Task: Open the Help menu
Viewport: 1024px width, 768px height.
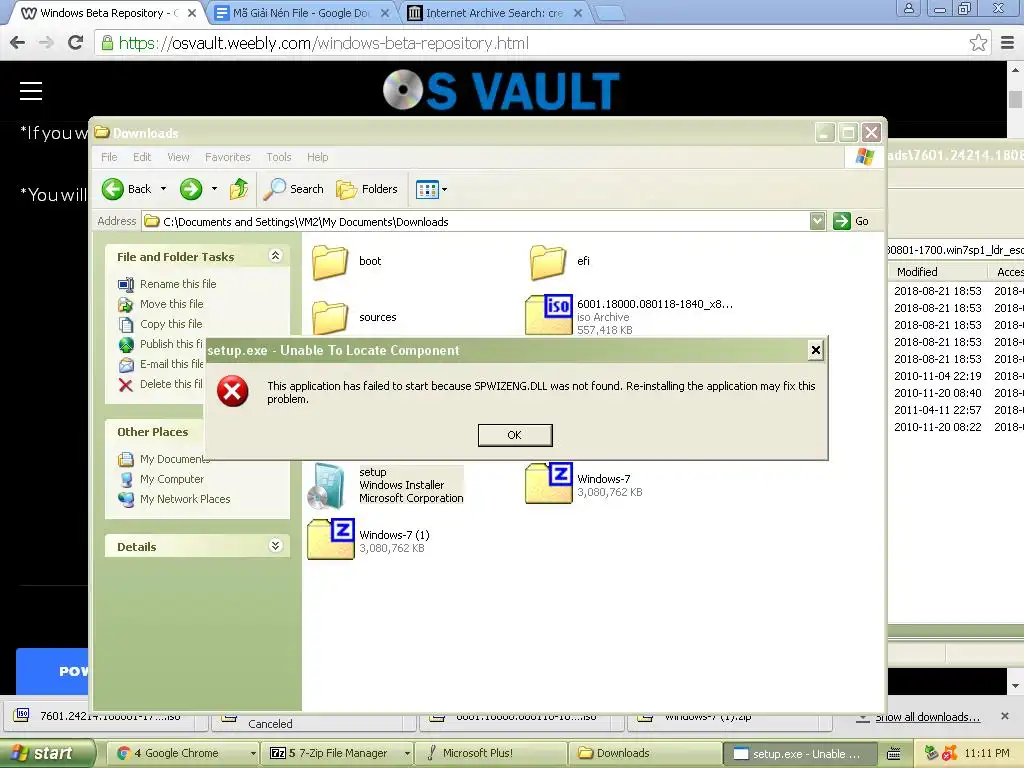Action: click(317, 157)
